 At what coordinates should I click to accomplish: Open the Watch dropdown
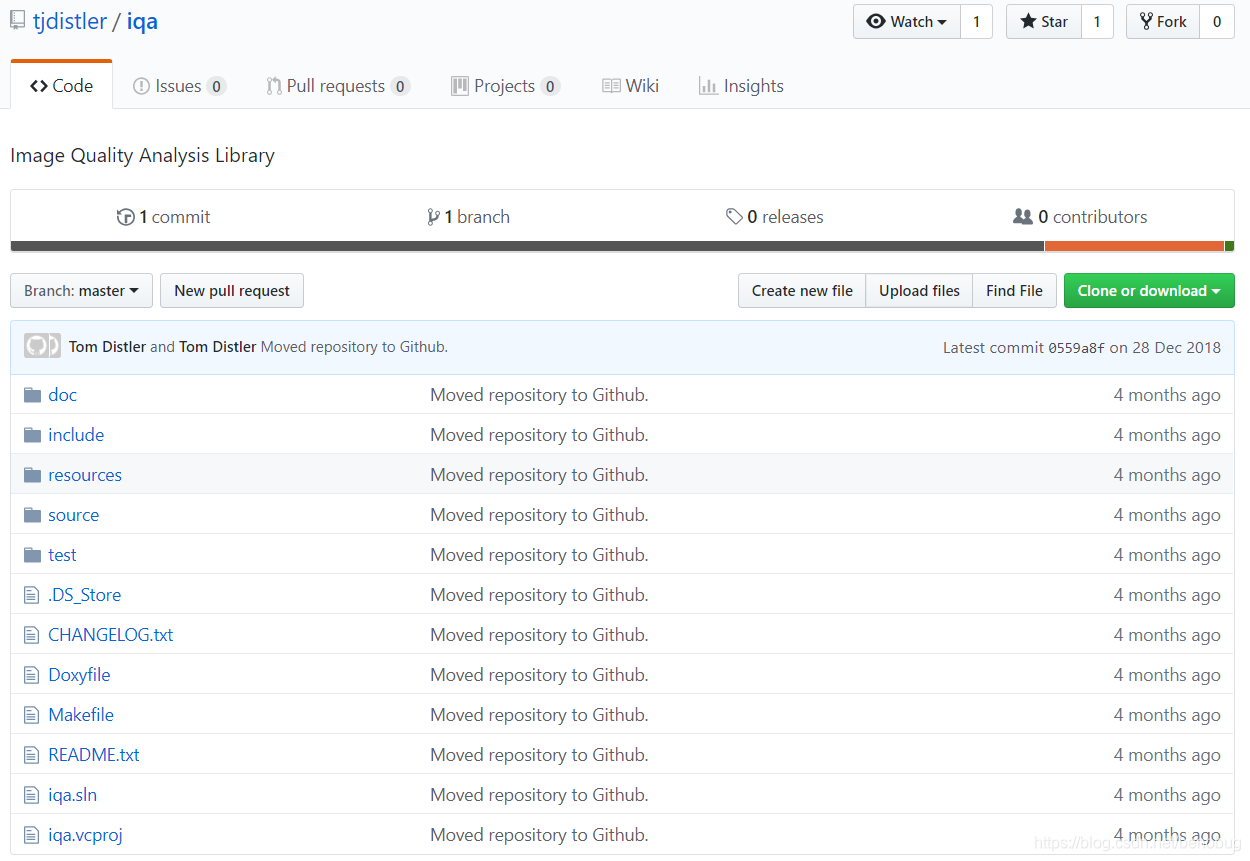click(907, 22)
